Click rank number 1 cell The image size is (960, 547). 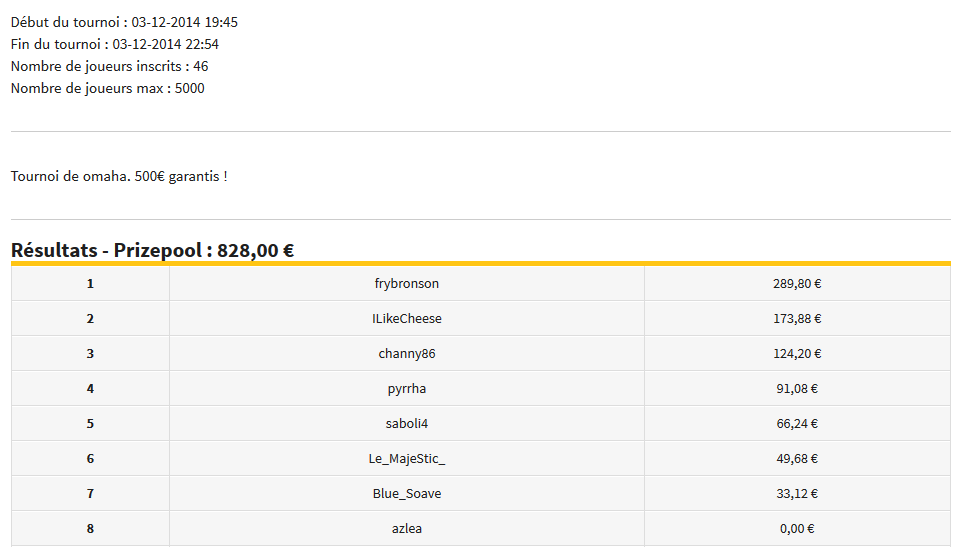point(90,284)
